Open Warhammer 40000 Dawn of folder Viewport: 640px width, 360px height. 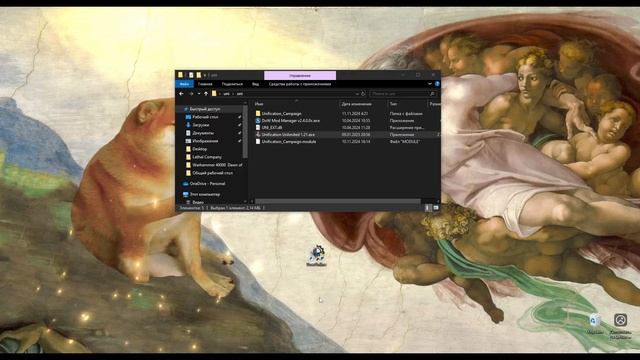217,165
